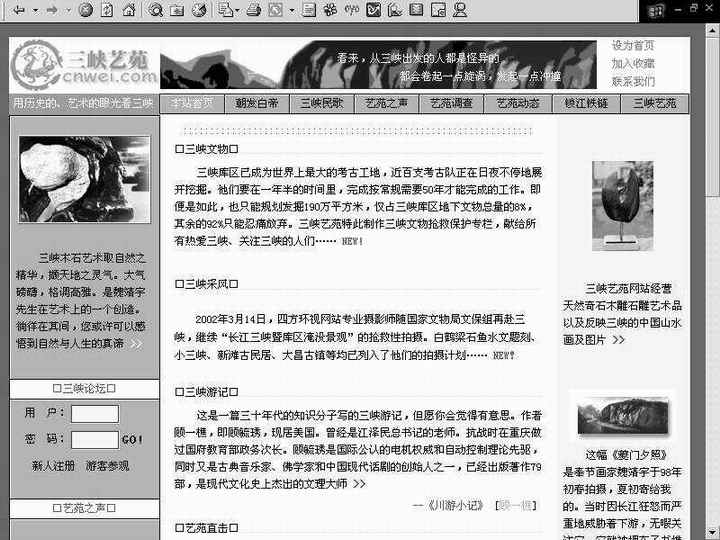Open the 艺苑调查 navigation tab

coord(451,104)
